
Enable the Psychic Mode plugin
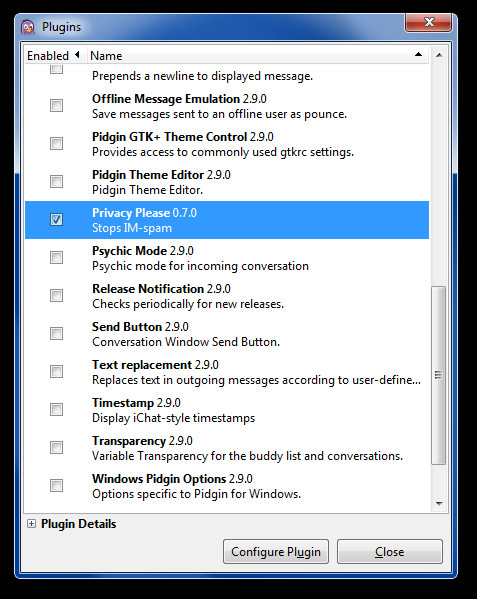tap(57, 257)
